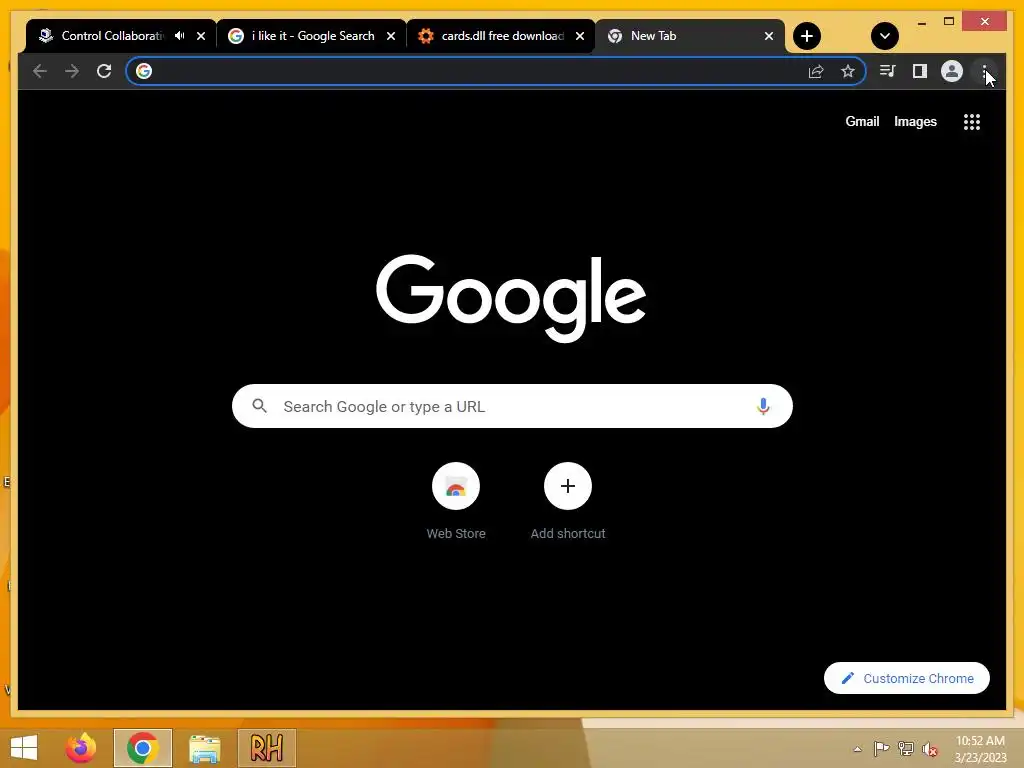This screenshot has height=768, width=1024.
Task: Close the Control Collaboration tab
Action: tap(201, 36)
